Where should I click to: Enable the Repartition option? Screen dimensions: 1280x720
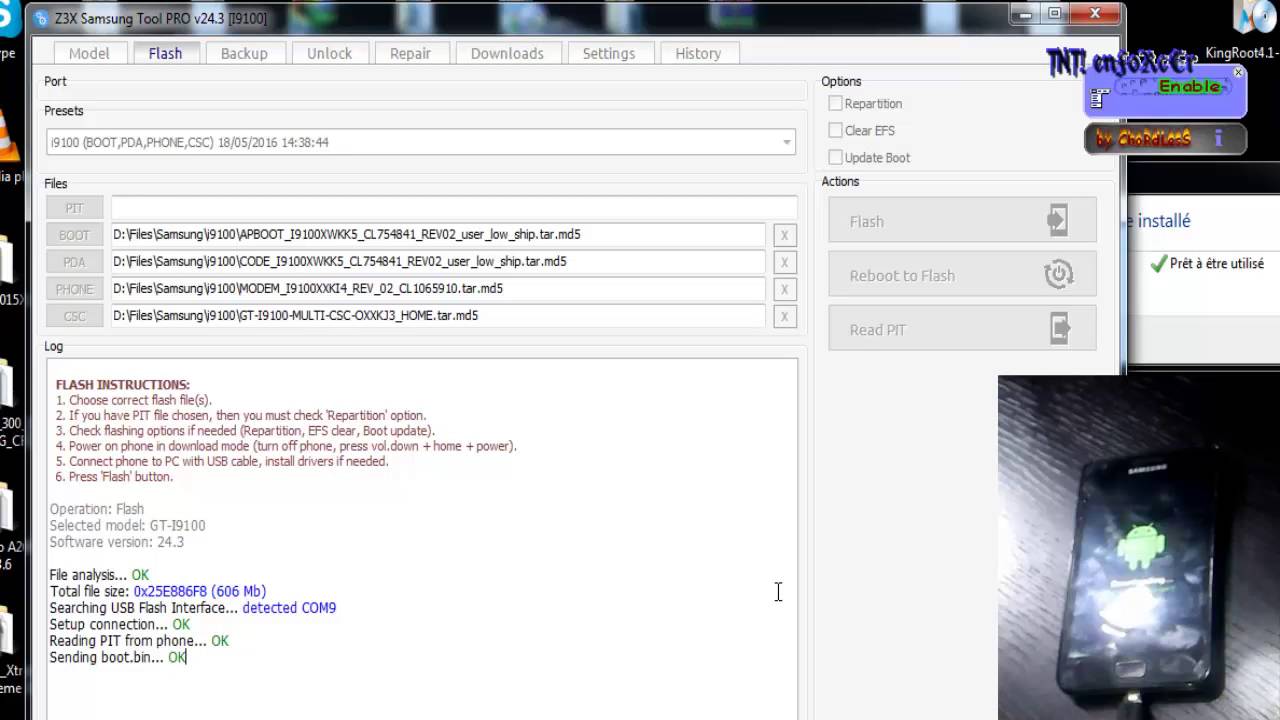click(x=835, y=103)
